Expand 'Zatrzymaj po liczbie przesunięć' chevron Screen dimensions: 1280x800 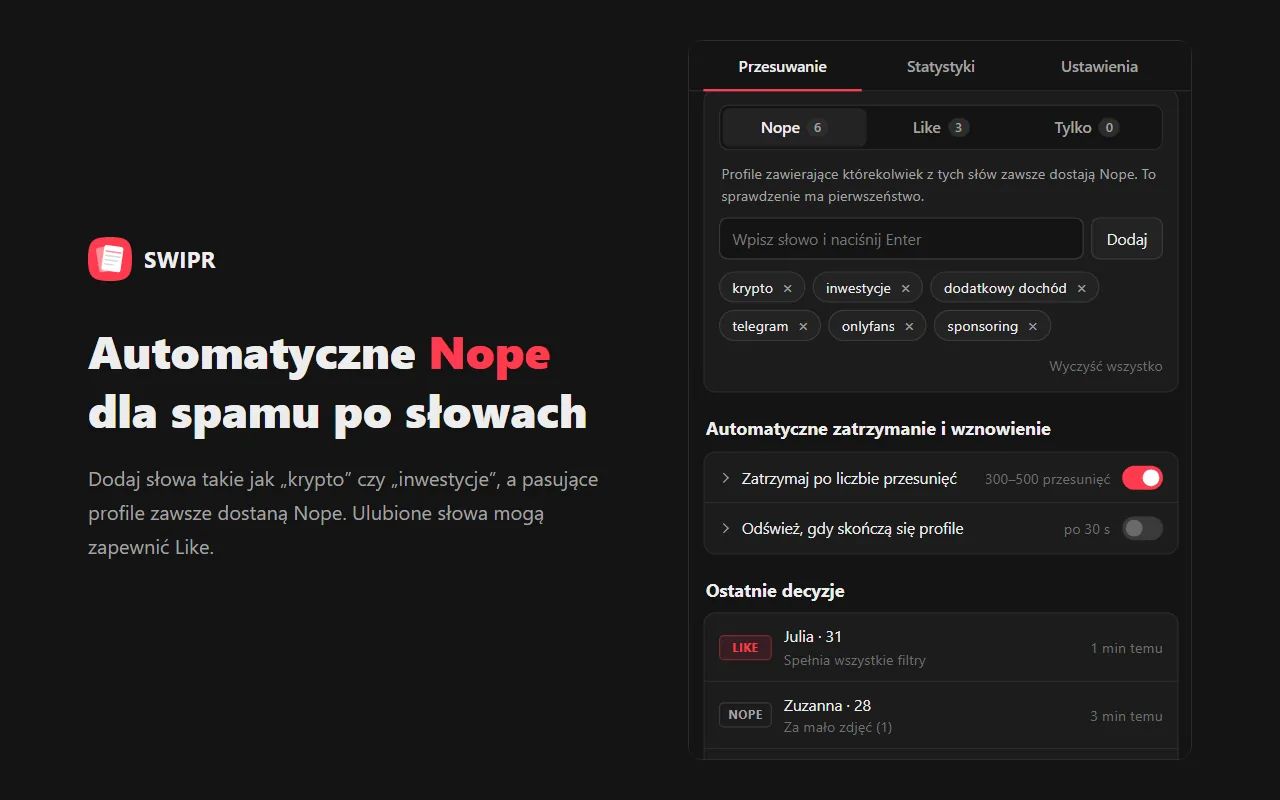726,478
